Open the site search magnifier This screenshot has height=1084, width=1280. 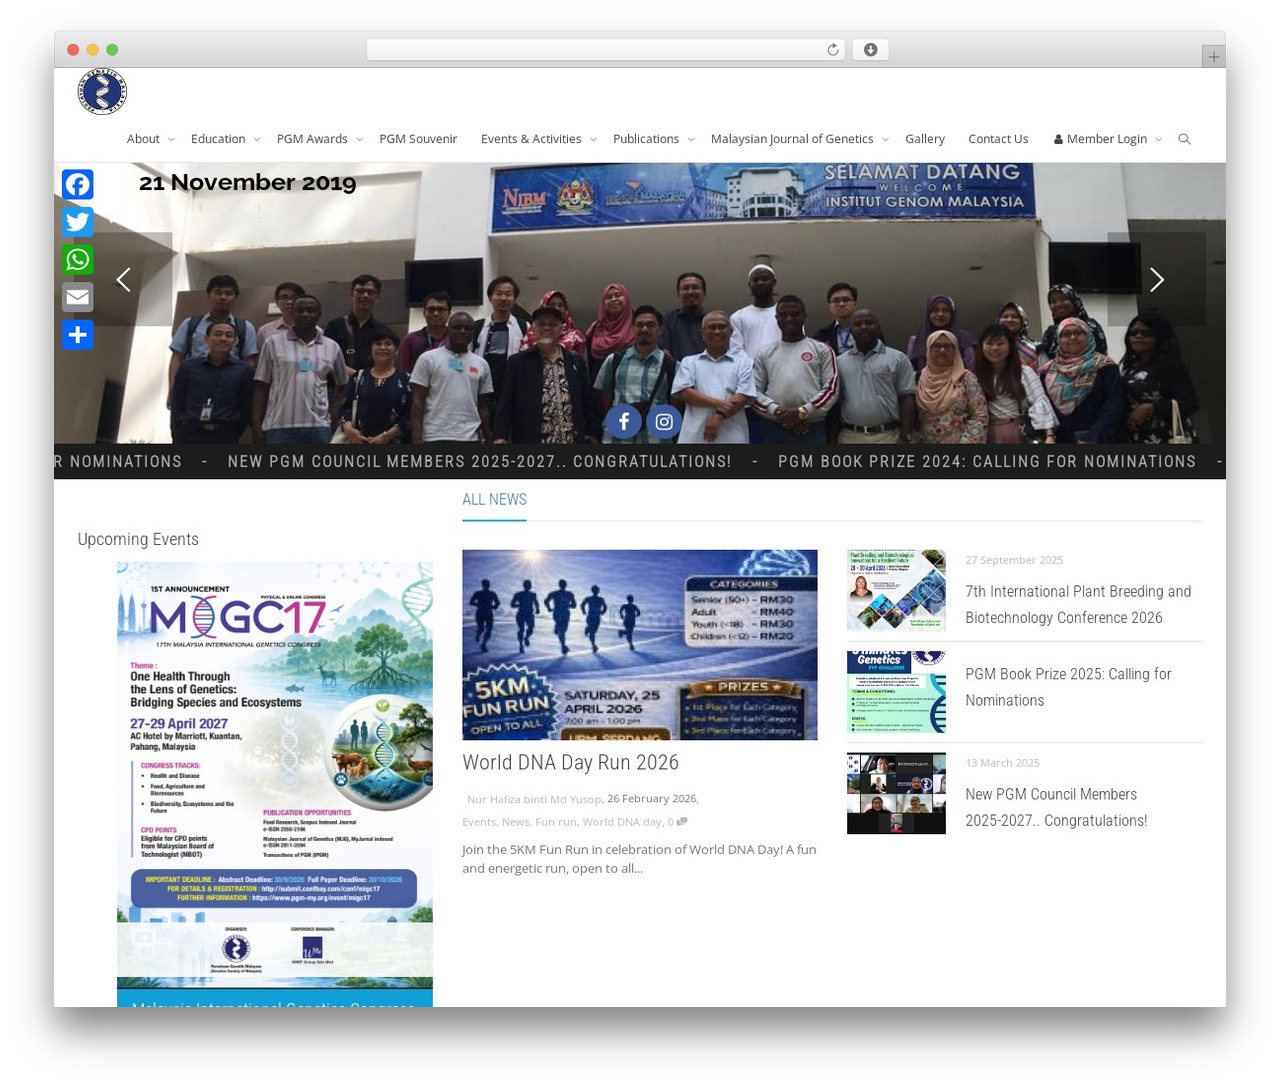click(x=1185, y=139)
